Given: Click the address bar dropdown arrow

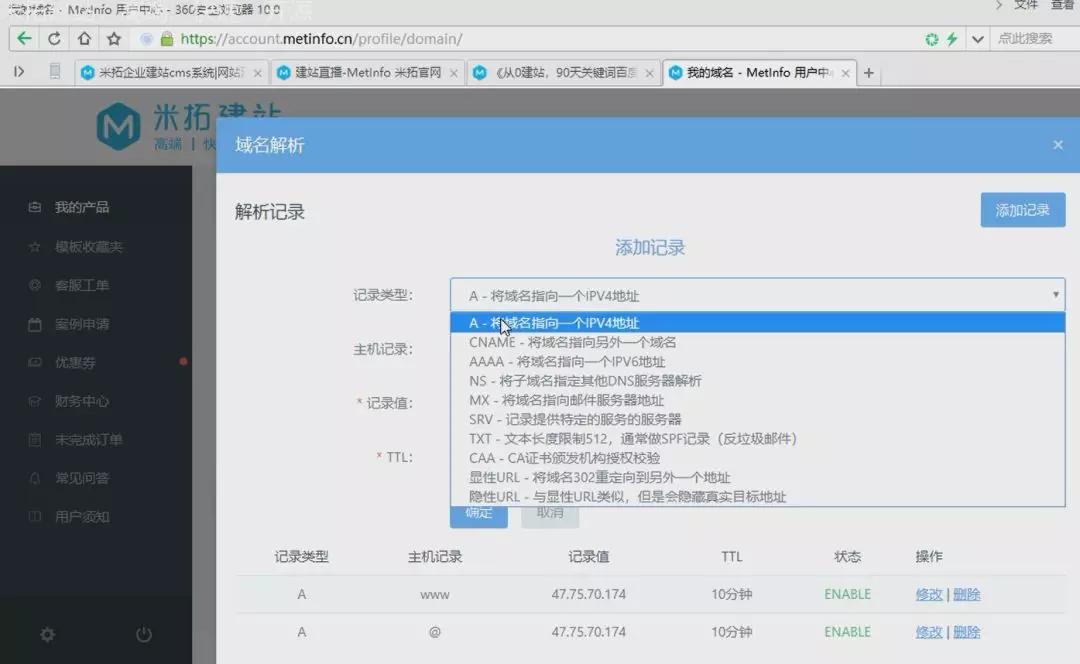Looking at the screenshot, I should click(977, 38).
